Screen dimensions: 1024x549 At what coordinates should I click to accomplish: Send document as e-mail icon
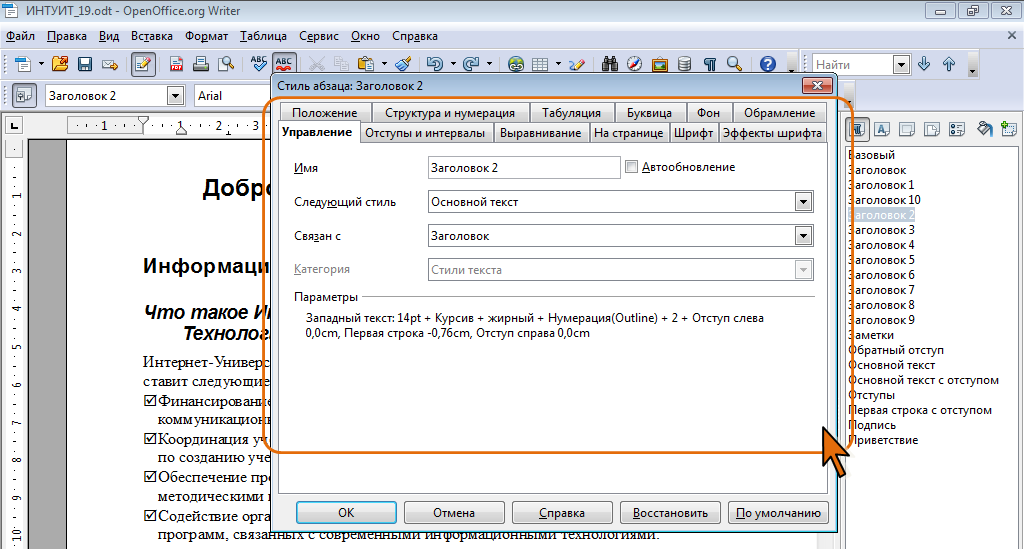point(110,64)
